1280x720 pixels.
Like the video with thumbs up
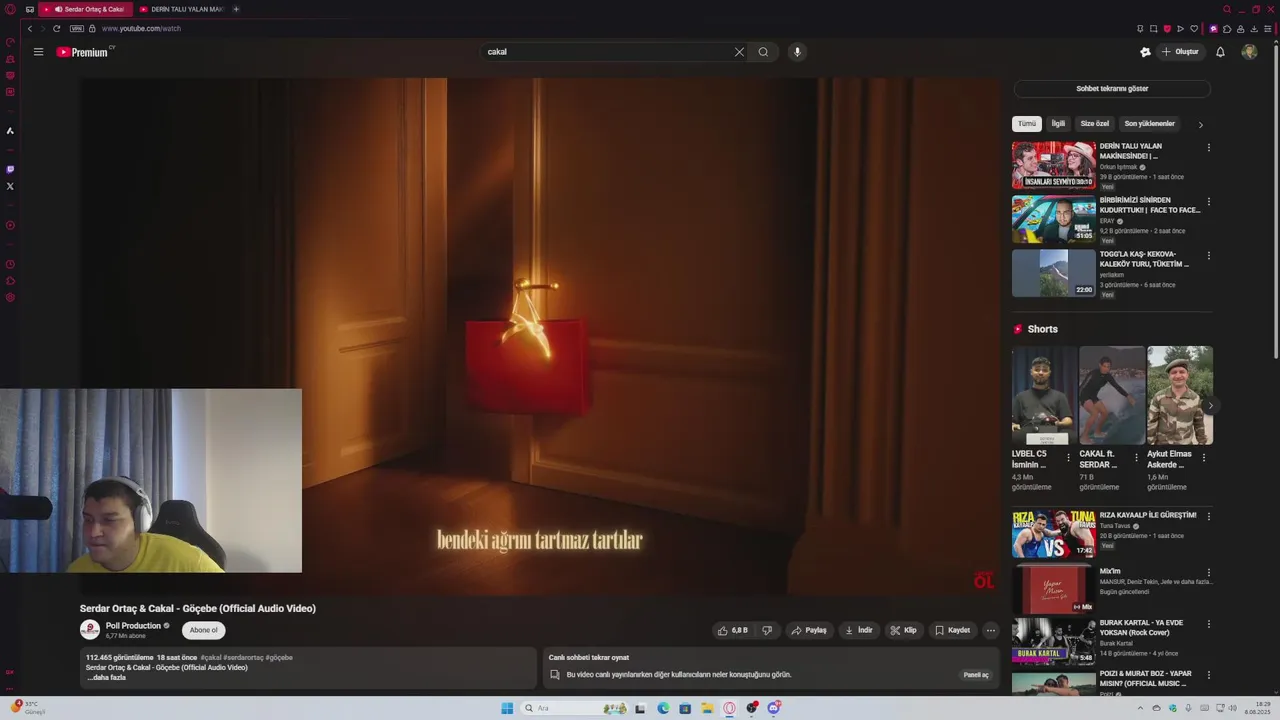[734, 630]
